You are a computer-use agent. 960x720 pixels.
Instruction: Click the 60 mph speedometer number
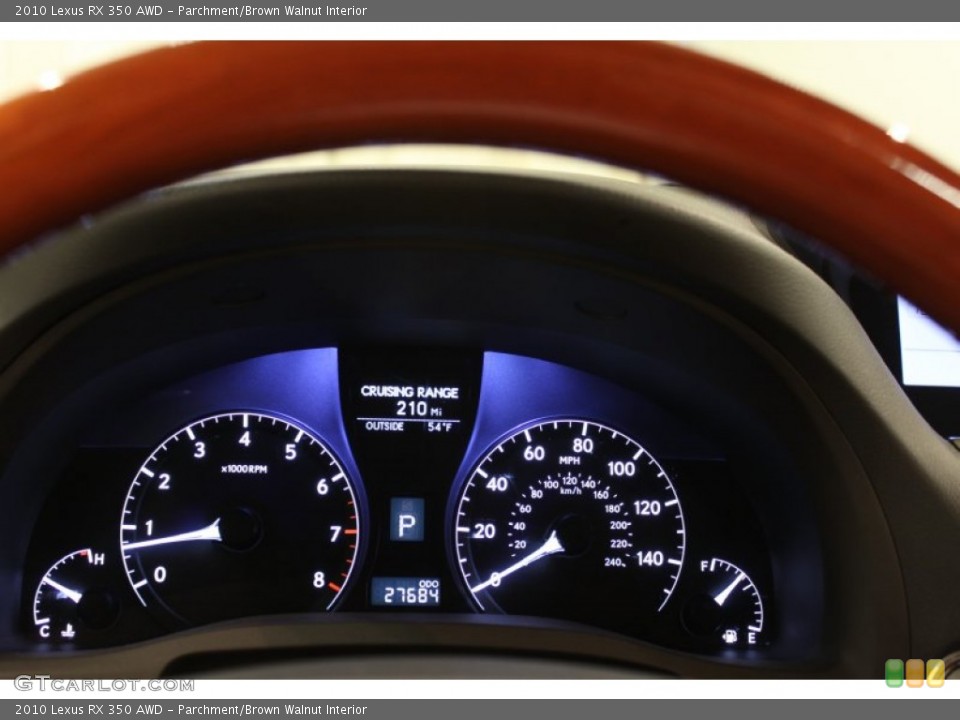534,453
